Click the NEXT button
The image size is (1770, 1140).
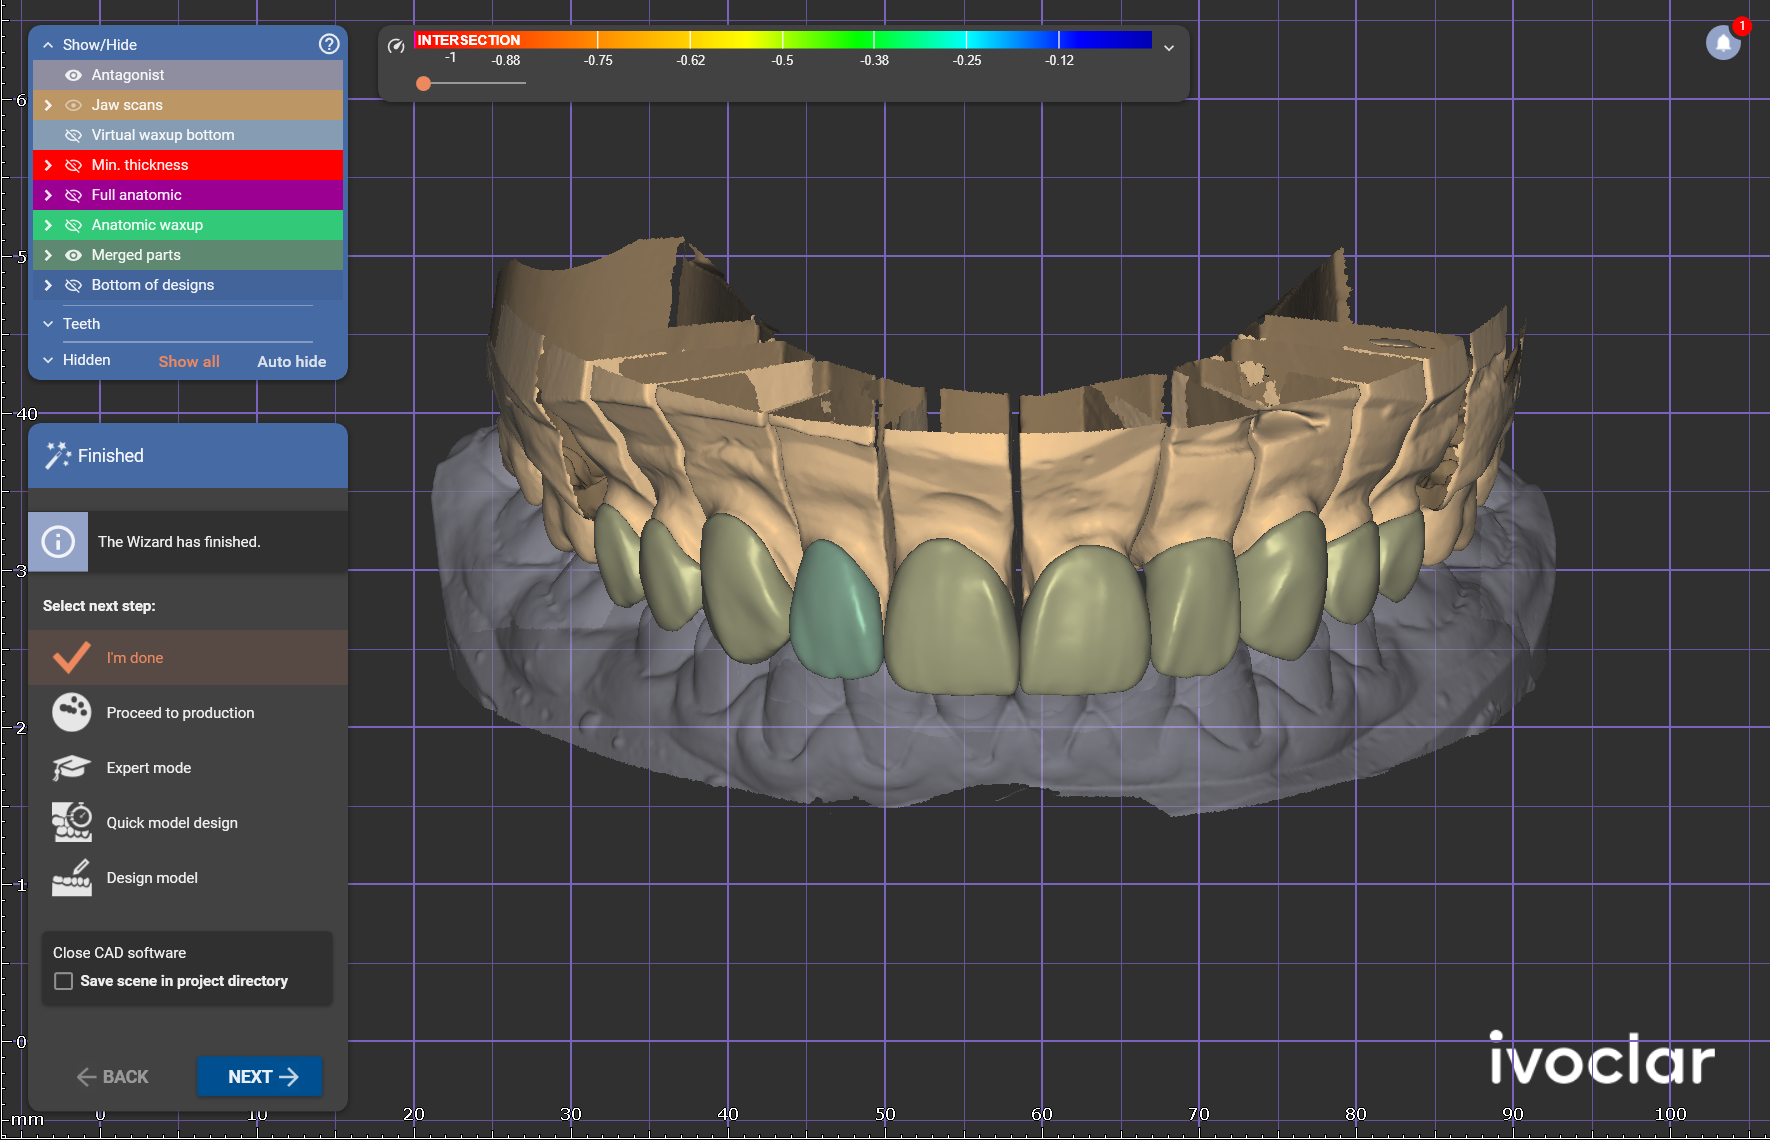tap(260, 1076)
